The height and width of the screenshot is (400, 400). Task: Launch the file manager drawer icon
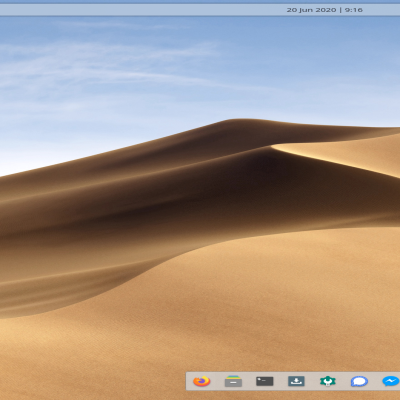tap(233, 381)
